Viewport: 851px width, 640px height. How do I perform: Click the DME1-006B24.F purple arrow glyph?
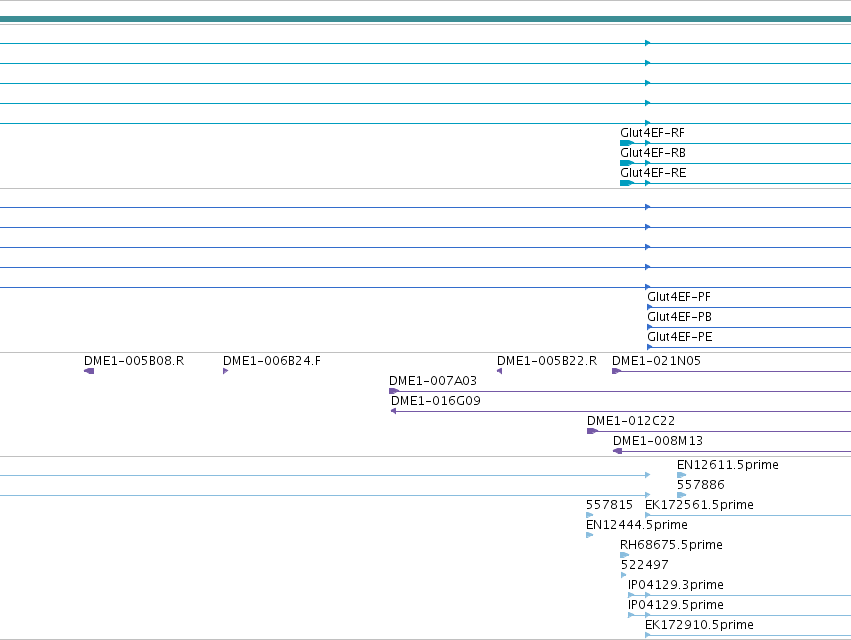tap(225, 371)
